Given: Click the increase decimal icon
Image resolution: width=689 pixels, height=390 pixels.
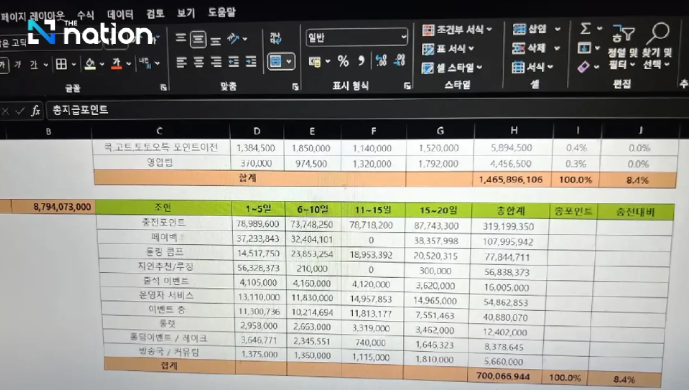Looking at the screenshot, I should [381, 61].
